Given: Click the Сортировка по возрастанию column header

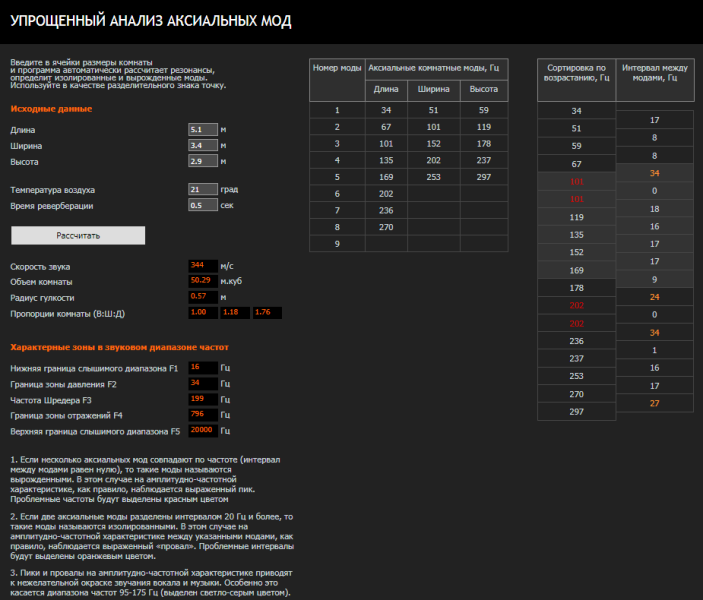Looking at the screenshot, I should [x=576, y=71].
